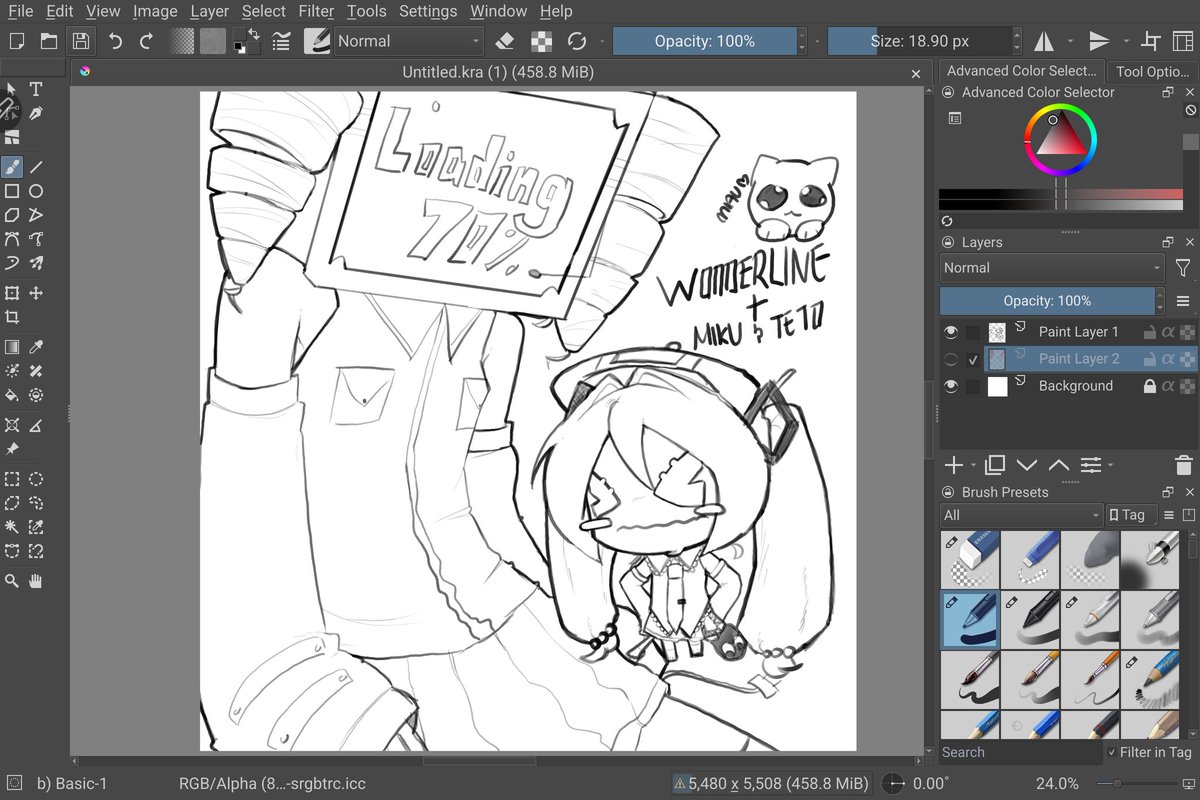Save the document with floppy icon
Screen dimensions: 1200x800
81,41
